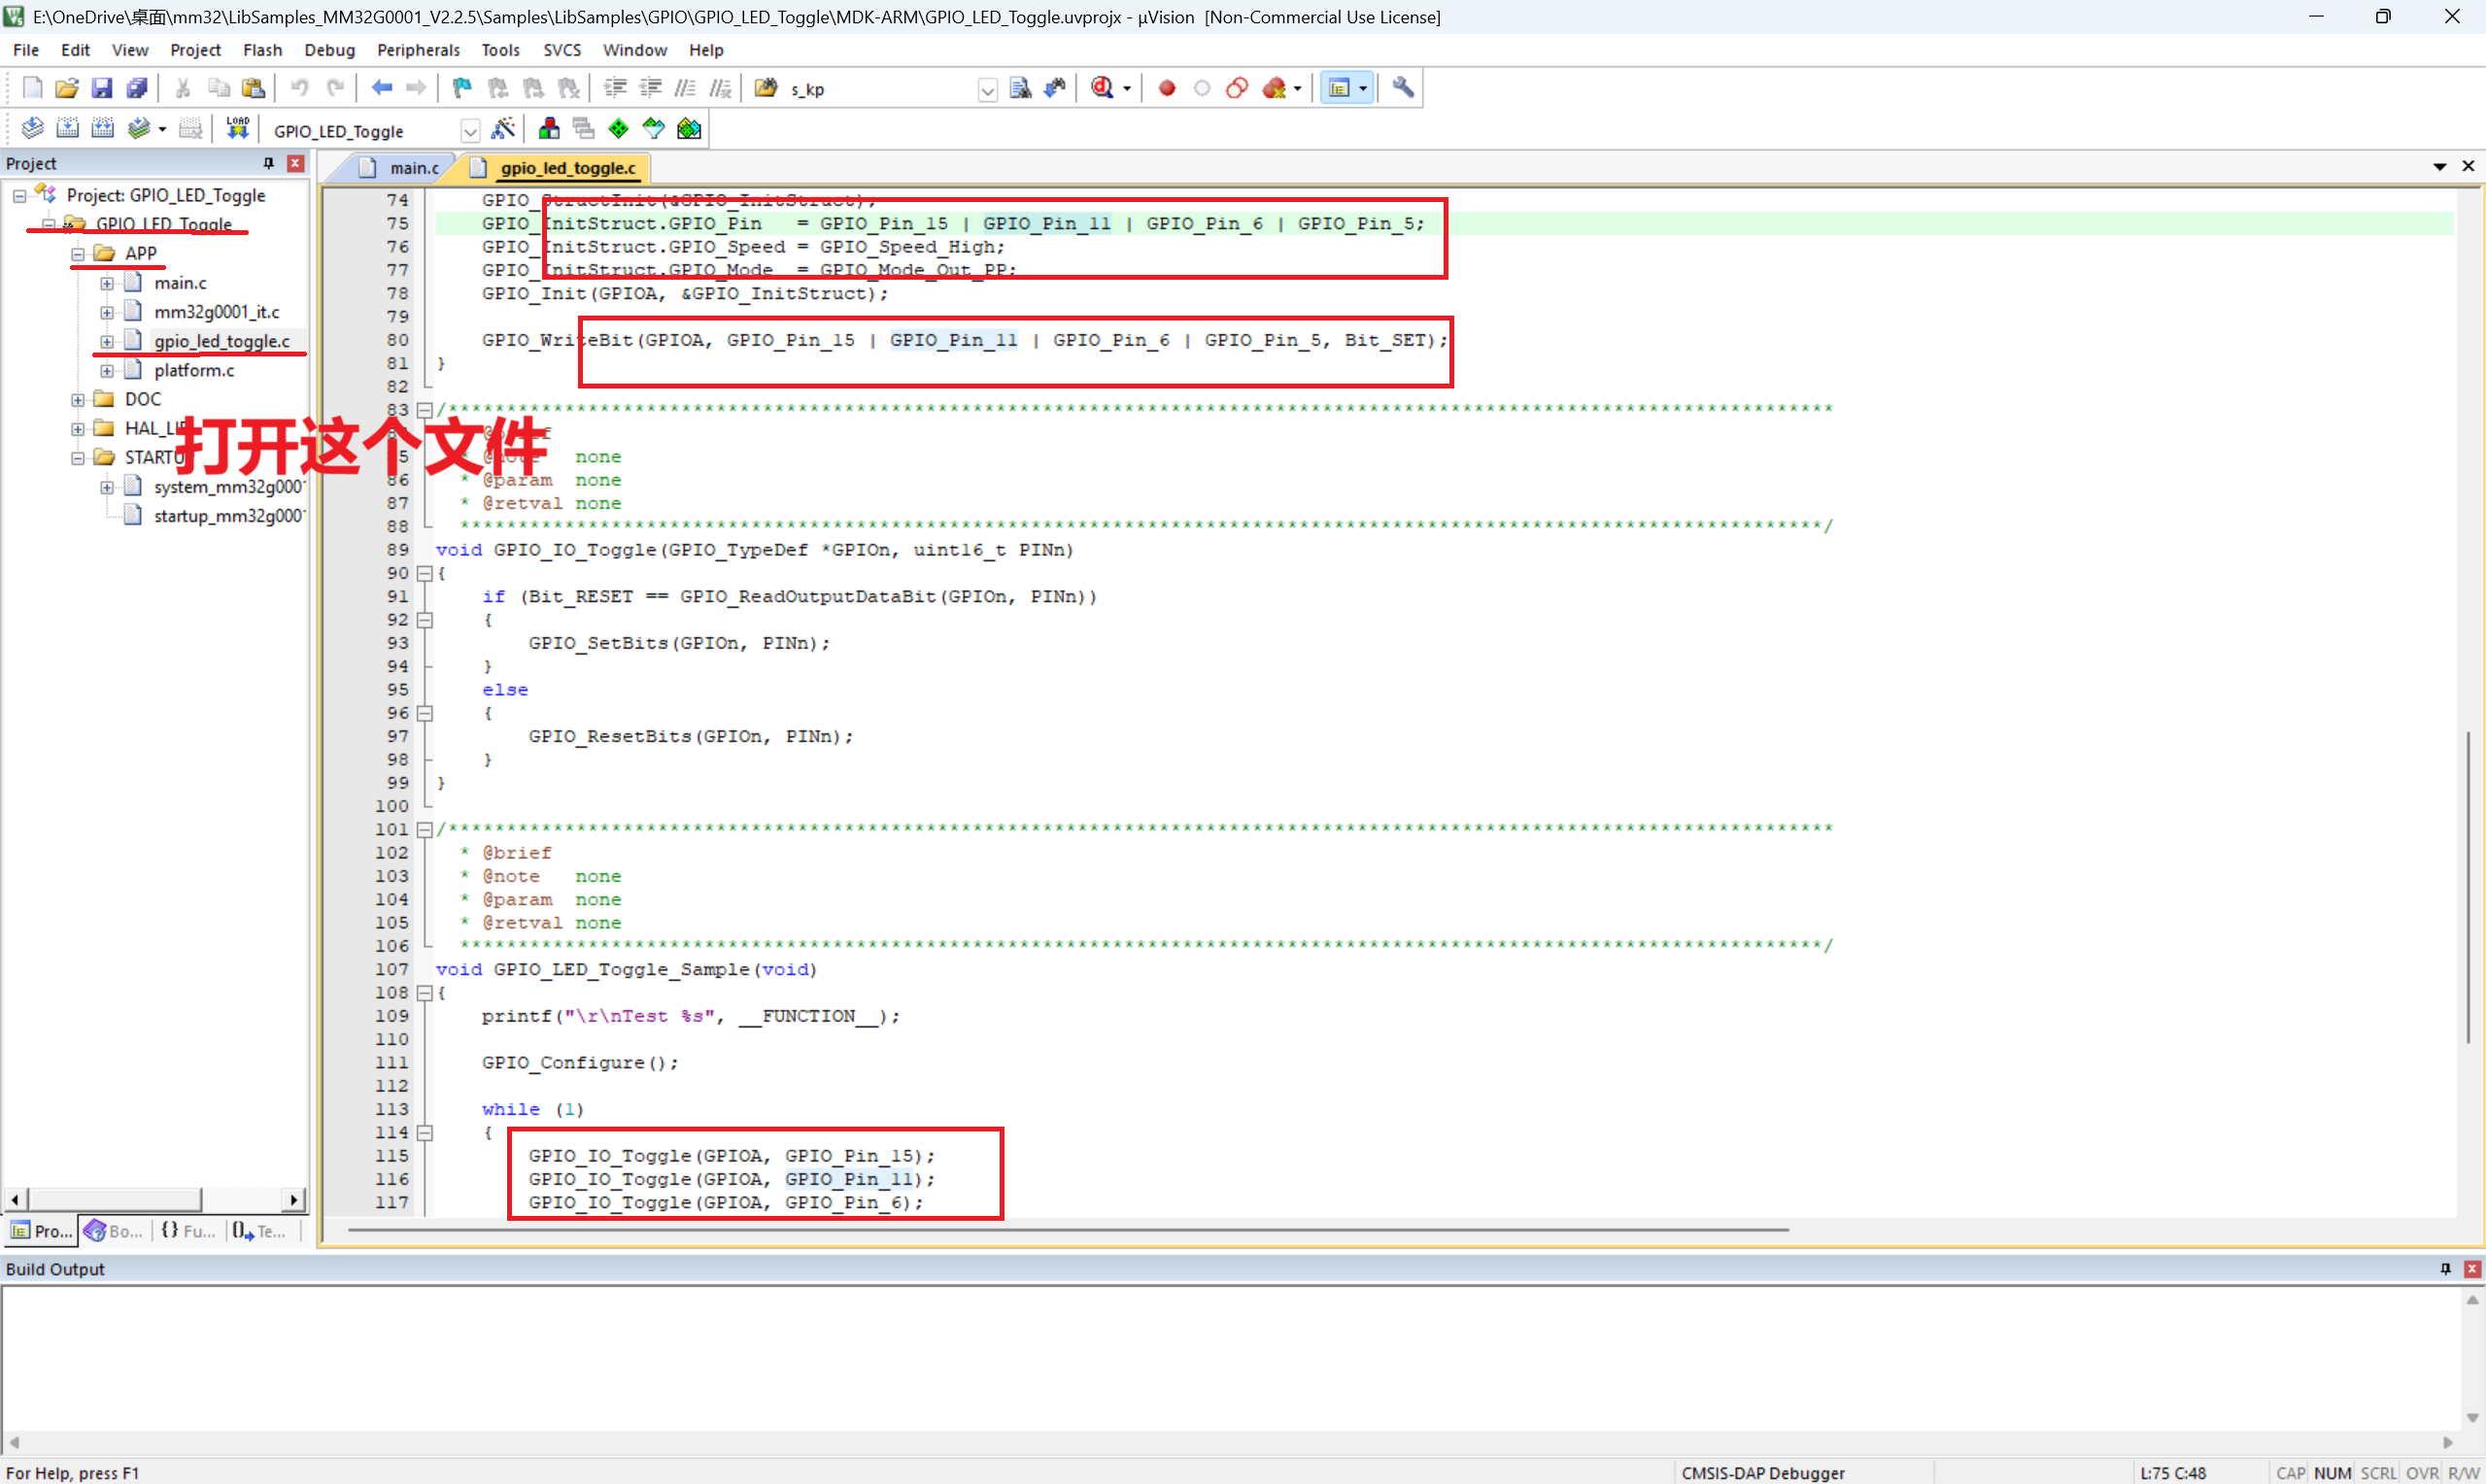Open platform.c in the project tree
Screen dimensions: 2486x1484
point(194,370)
